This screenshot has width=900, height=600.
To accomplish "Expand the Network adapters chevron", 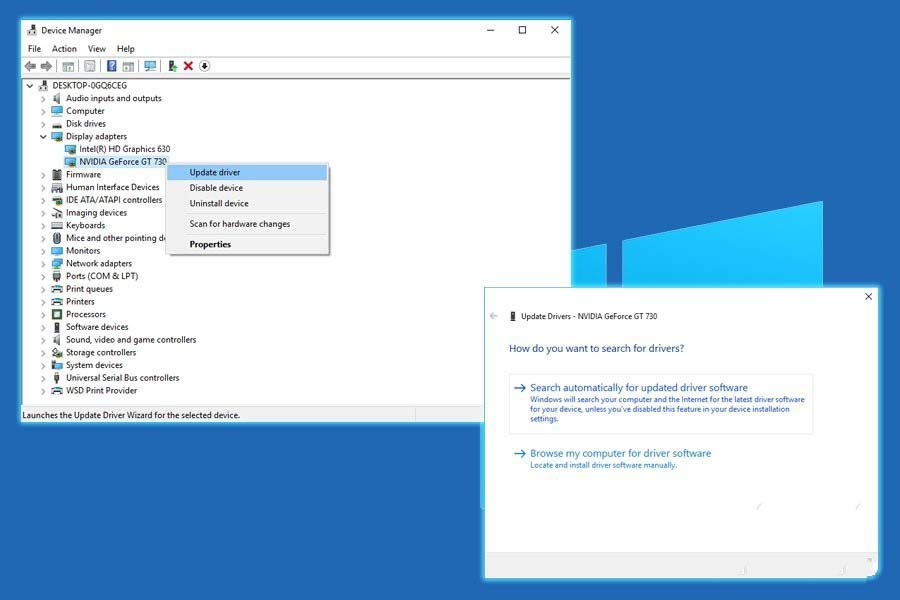I will pyautogui.click(x=43, y=264).
